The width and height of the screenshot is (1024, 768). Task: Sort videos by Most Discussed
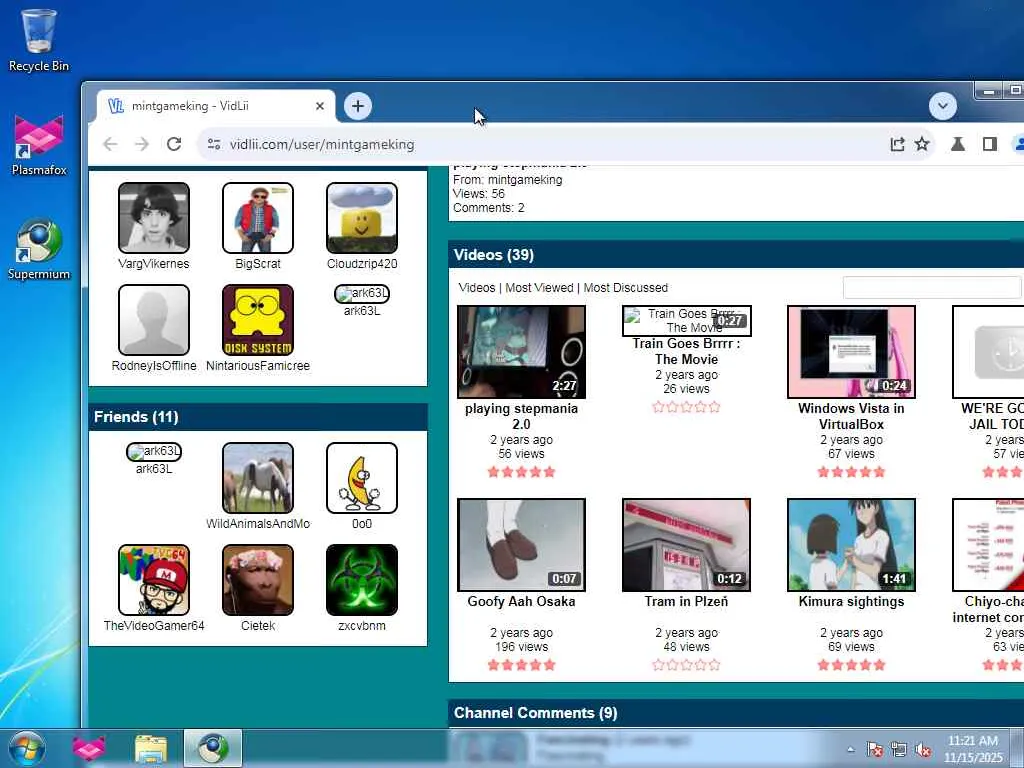626,287
